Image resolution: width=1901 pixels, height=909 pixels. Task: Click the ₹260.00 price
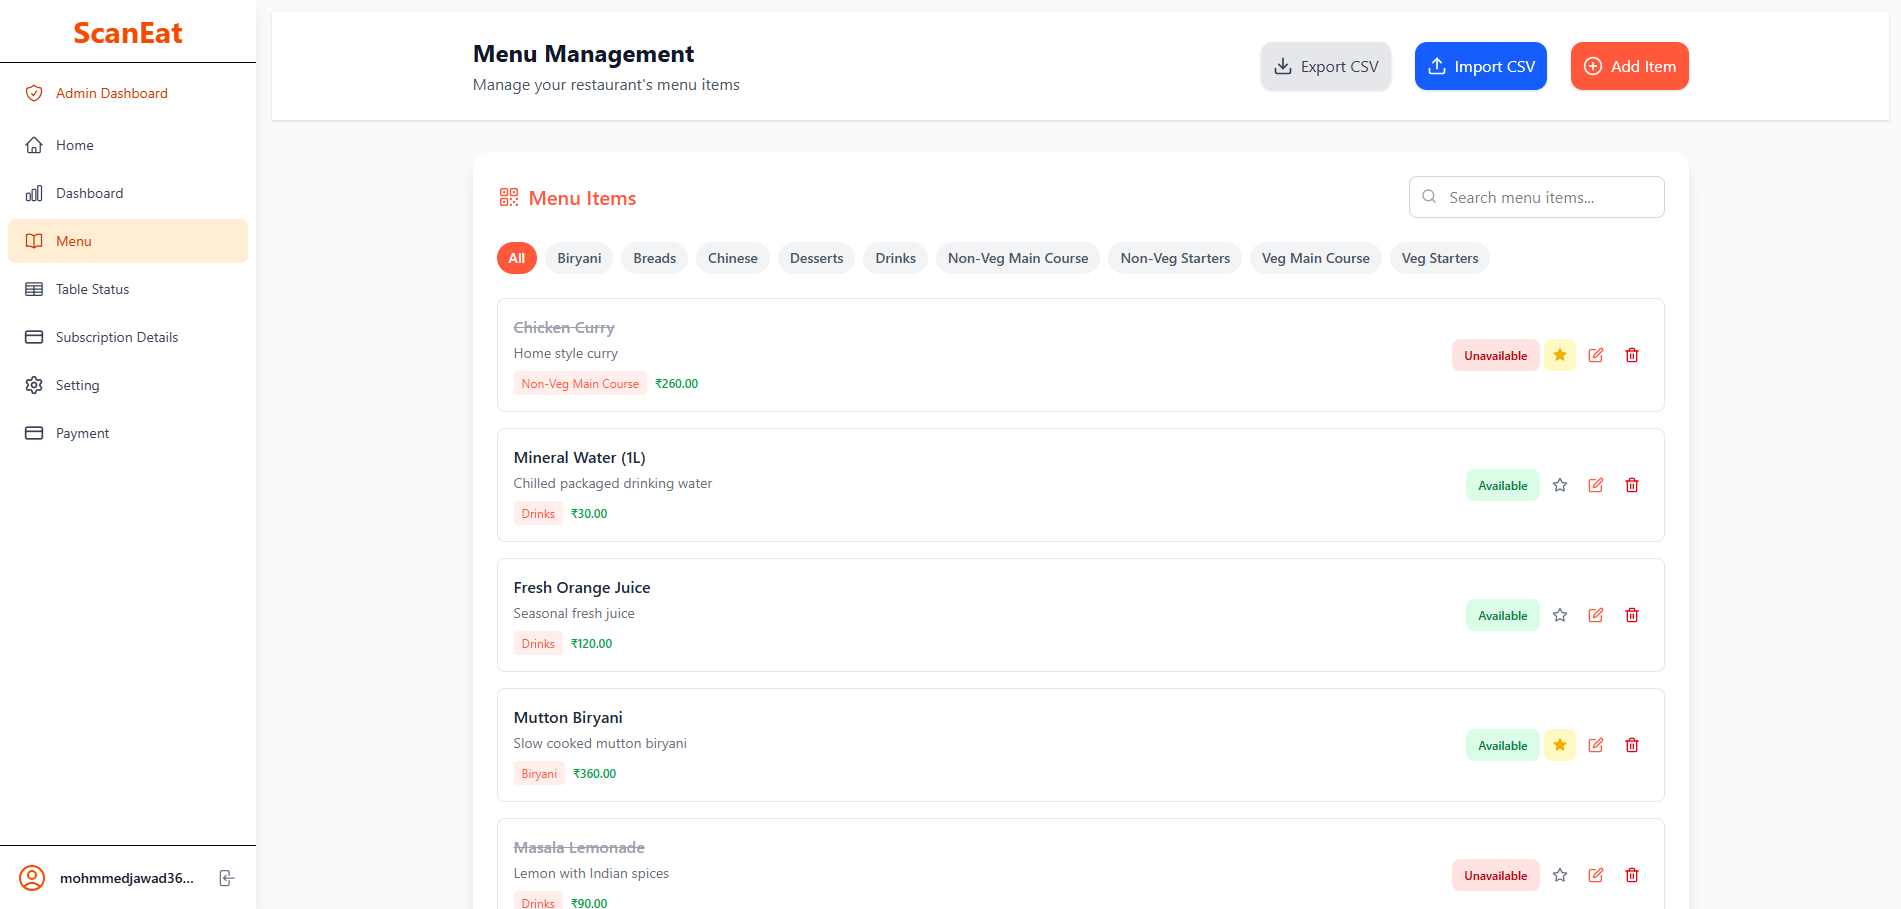pyautogui.click(x=677, y=384)
